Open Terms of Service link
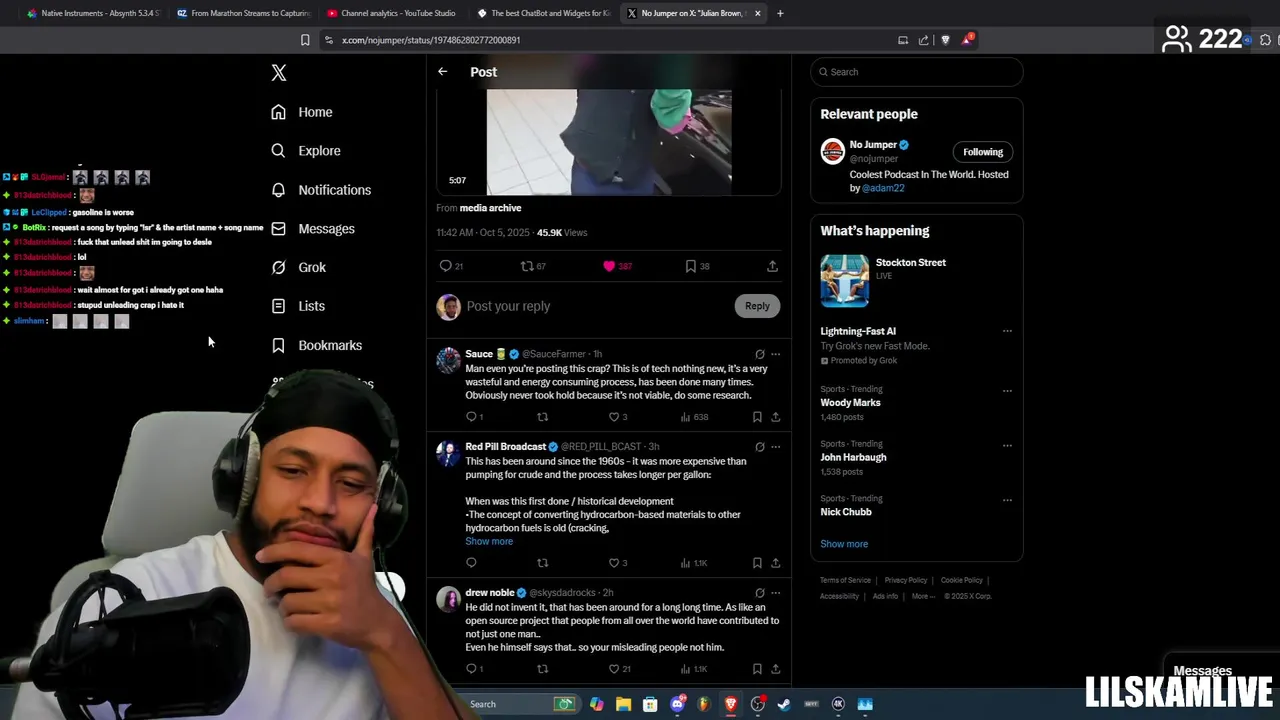This screenshot has width=1280, height=720. pos(845,580)
